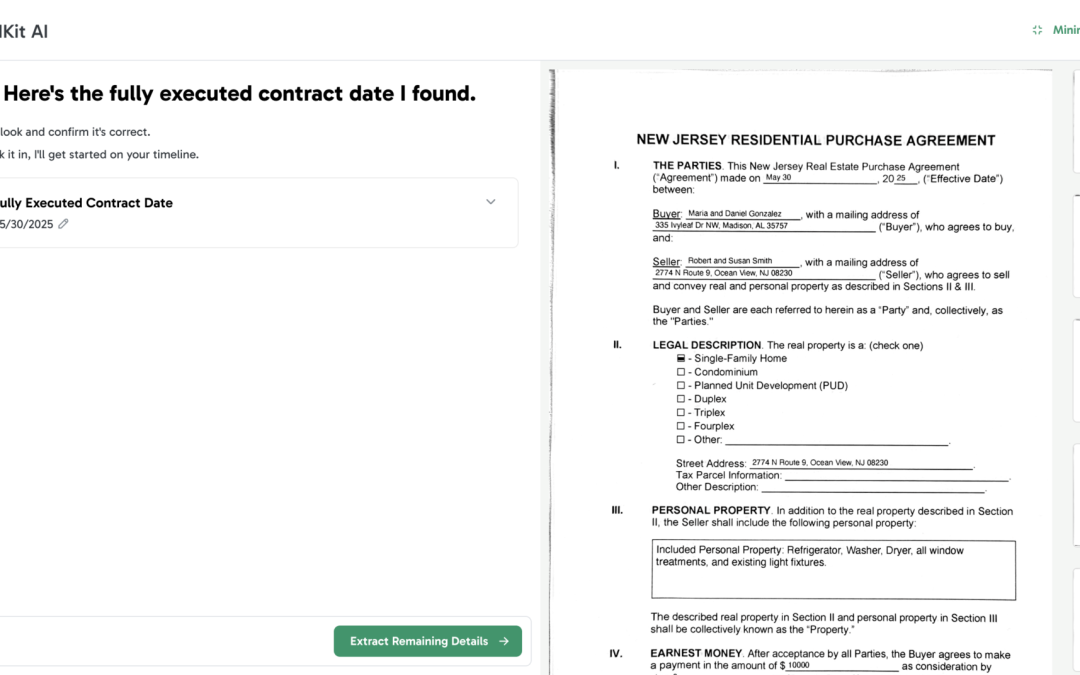Mark the Fourplex checkbox
The image size is (1080, 675).
click(x=681, y=426)
